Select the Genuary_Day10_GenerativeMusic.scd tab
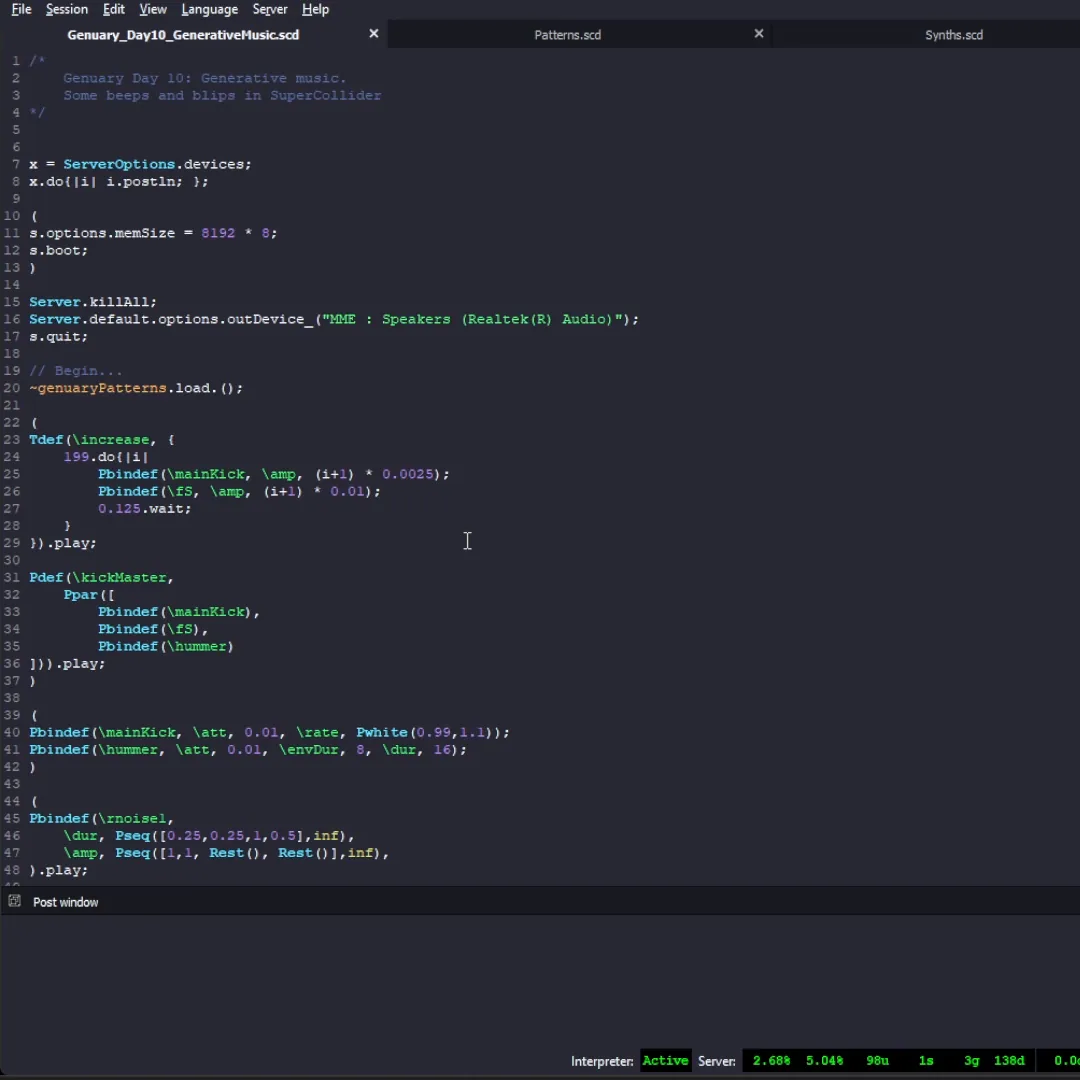The width and height of the screenshot is (1080, 1080). click(x=183, y=35)
